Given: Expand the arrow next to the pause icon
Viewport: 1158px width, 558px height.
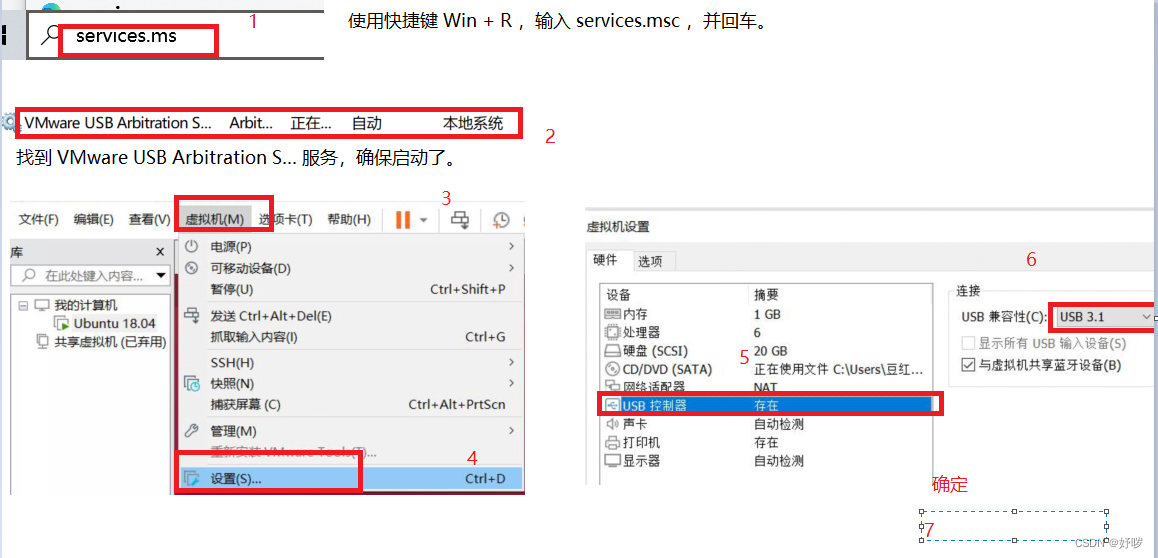Looking at the screenshot, I should click(424, 220).
